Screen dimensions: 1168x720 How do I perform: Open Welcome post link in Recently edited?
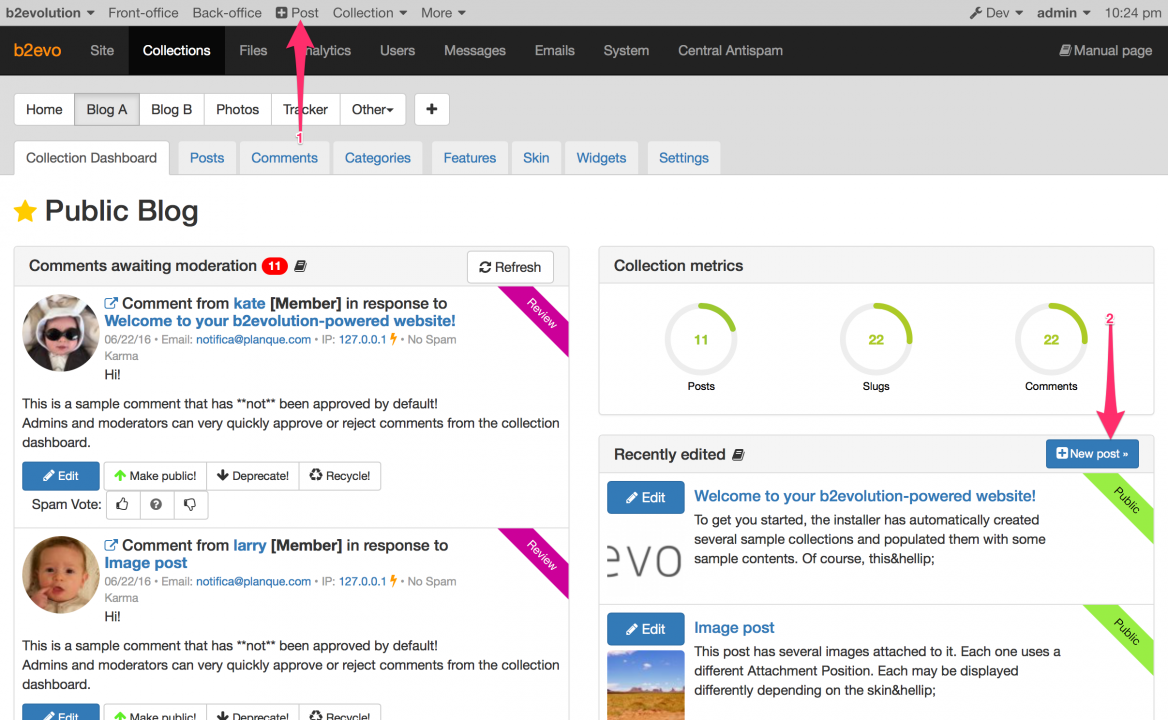(x=865, y=496)
